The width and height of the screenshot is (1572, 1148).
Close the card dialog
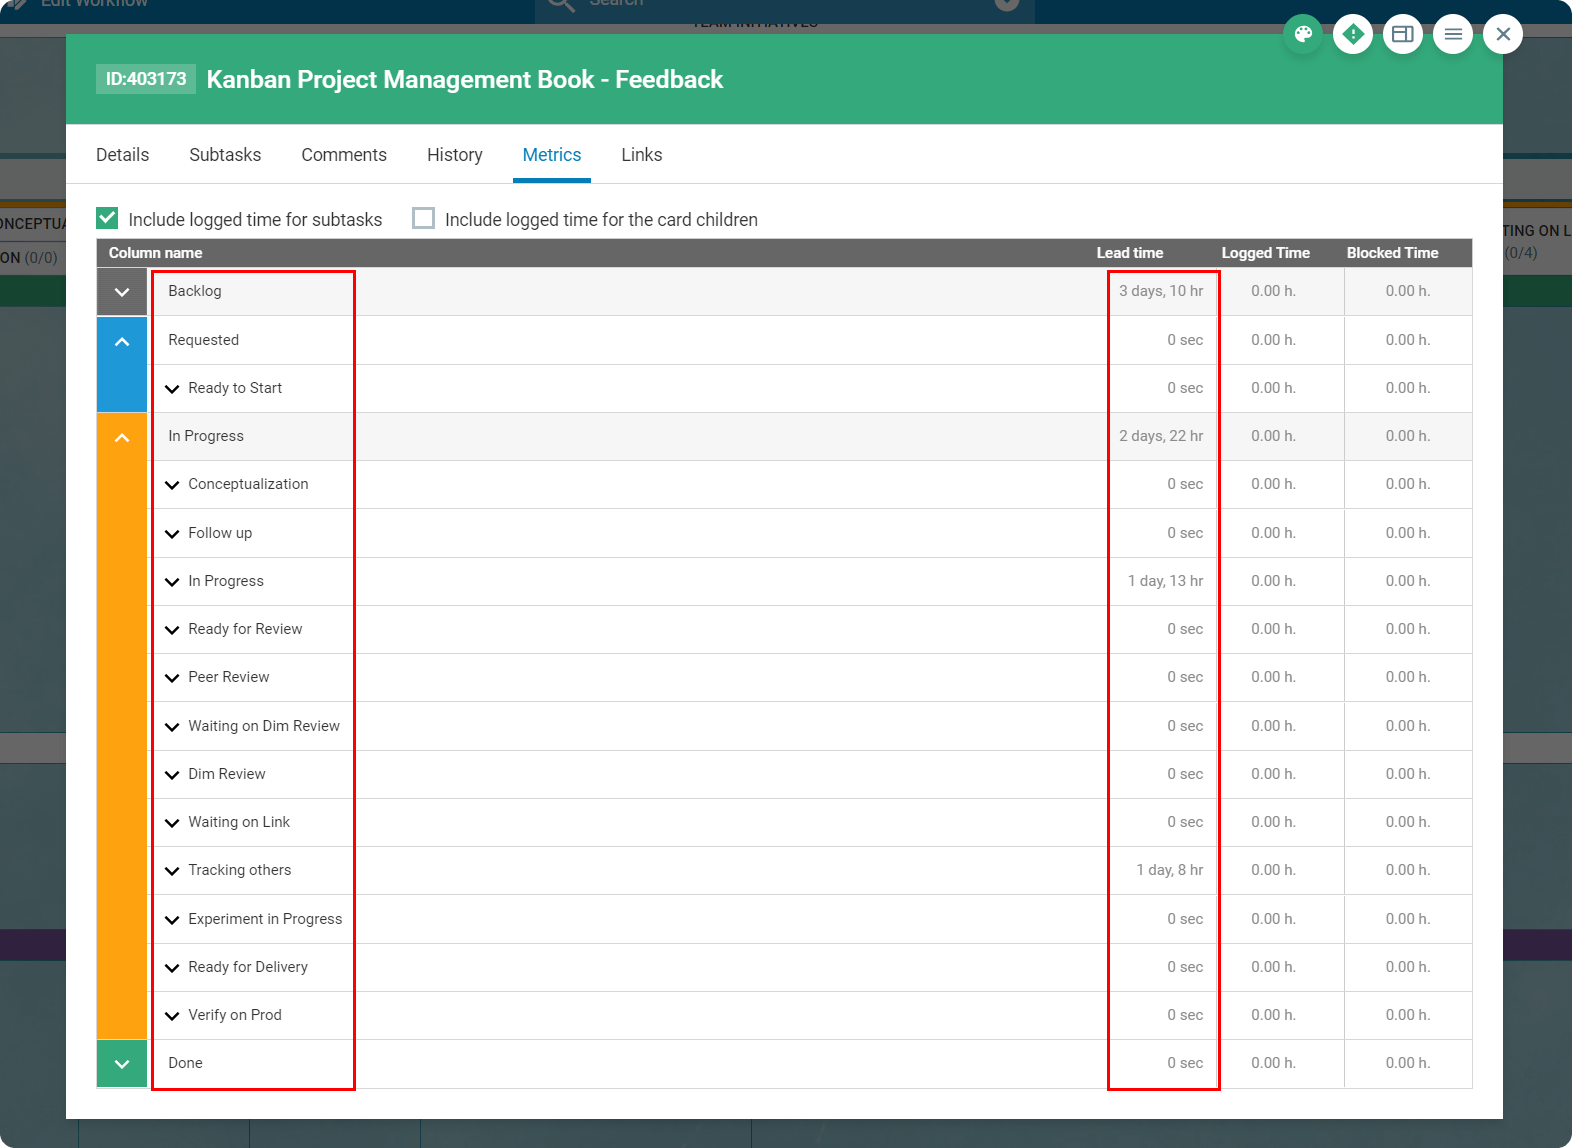1503,34
